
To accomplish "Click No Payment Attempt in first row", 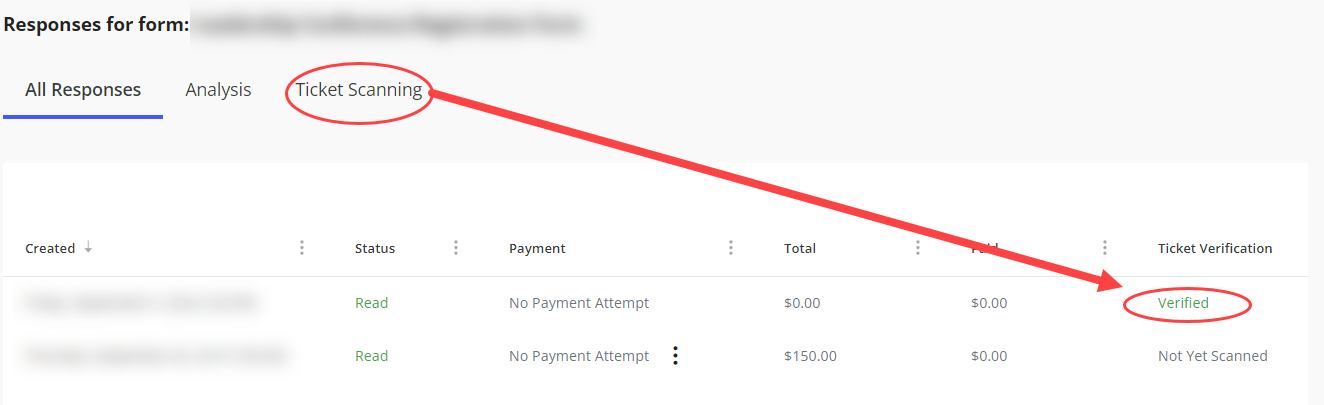I will click(x=579, y=303).
